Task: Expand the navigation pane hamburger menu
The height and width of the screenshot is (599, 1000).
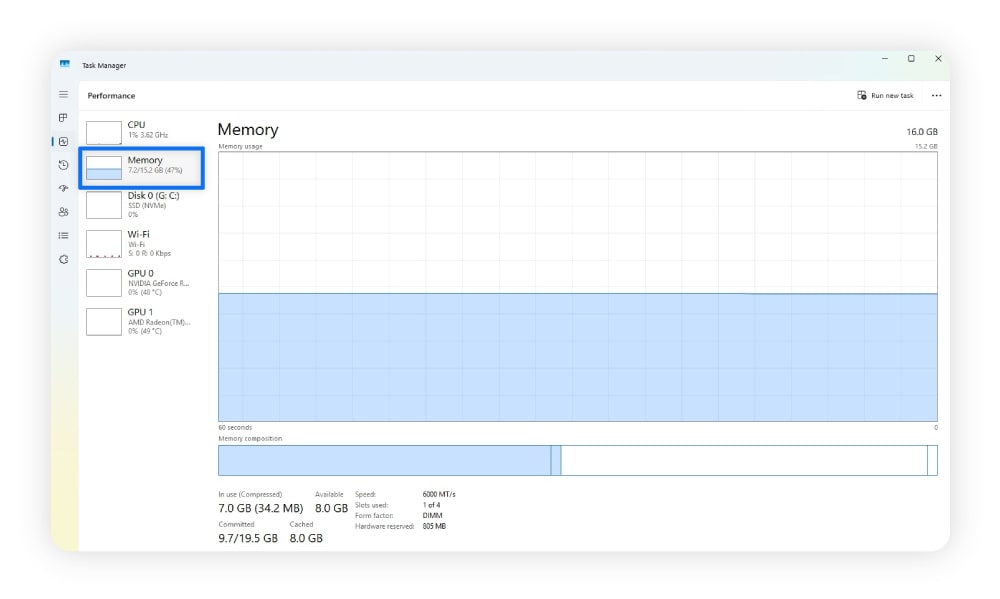Action: pos(62,94)
